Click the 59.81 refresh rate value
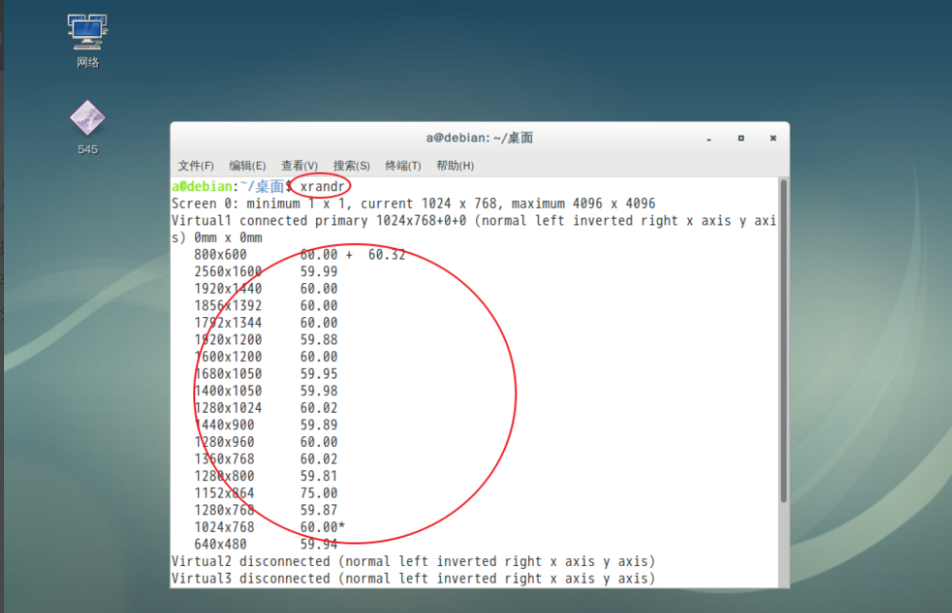Screen dimensions: 952x613 319,475
